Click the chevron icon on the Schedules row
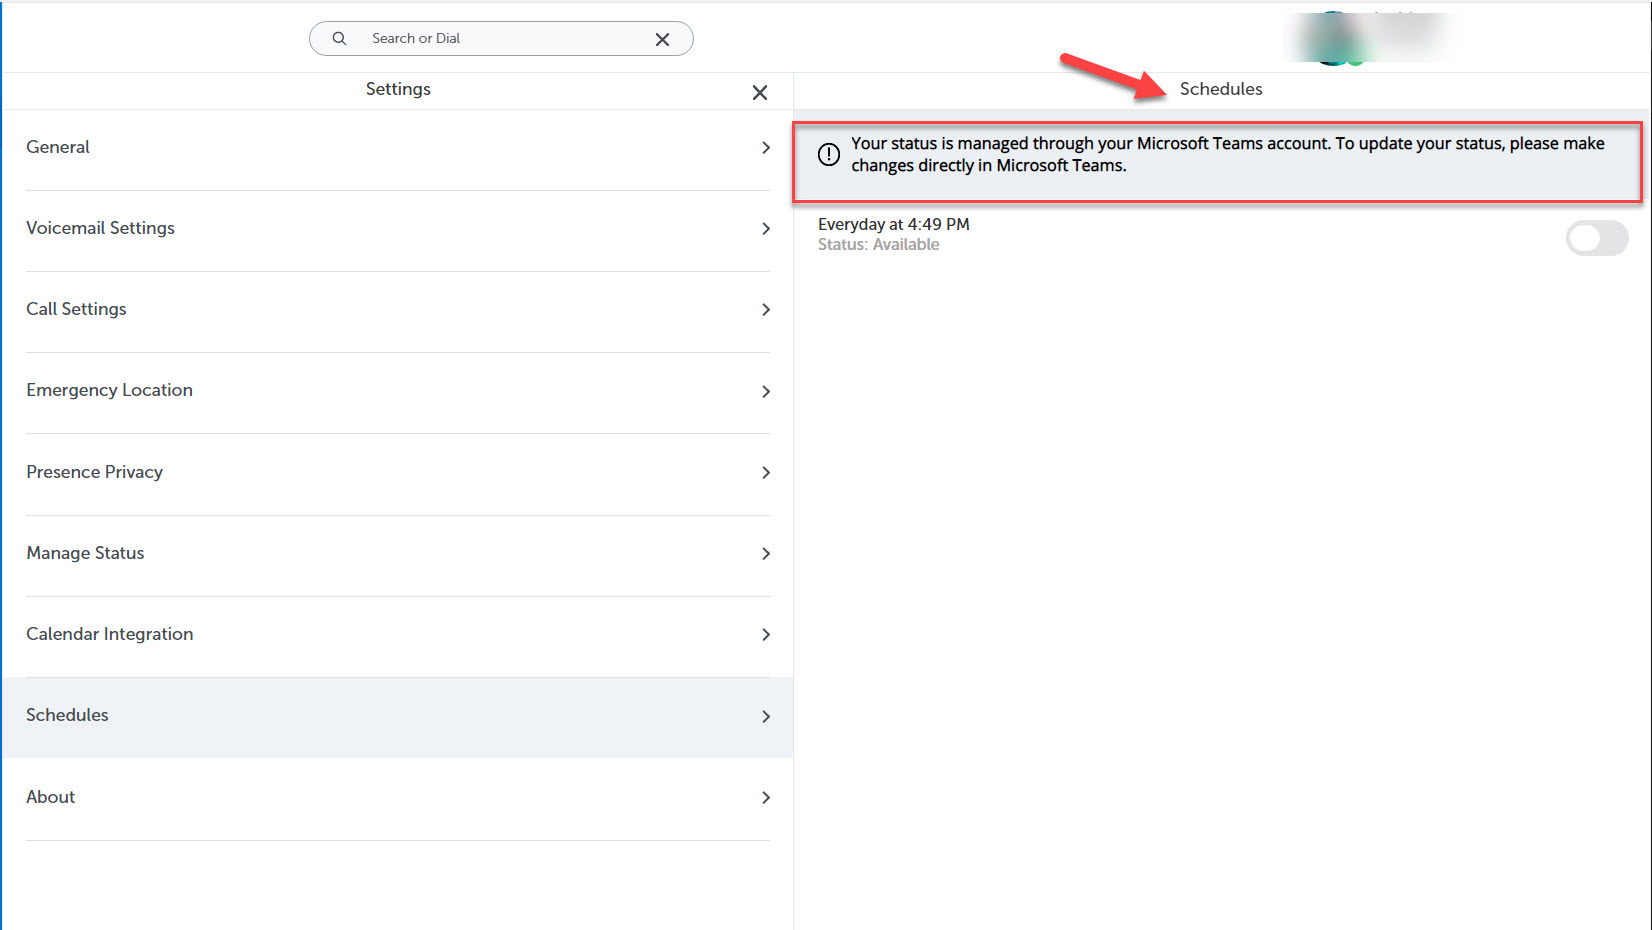Viewport: 1652px width, 930px height. 765,716
